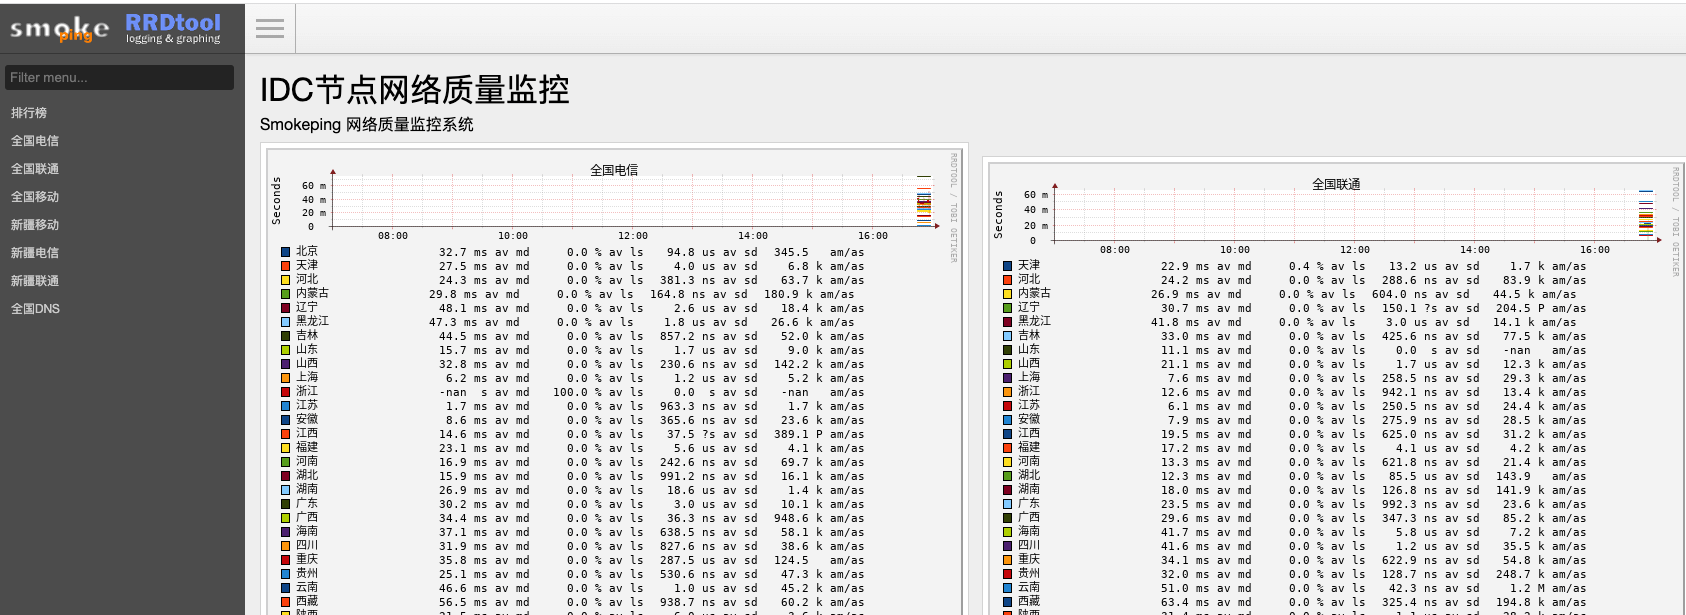Select 西藏 label in 全国联通 legend
Viewport: 1686px width, 615px height.
pyautogui.click(x=1029, y=602)
